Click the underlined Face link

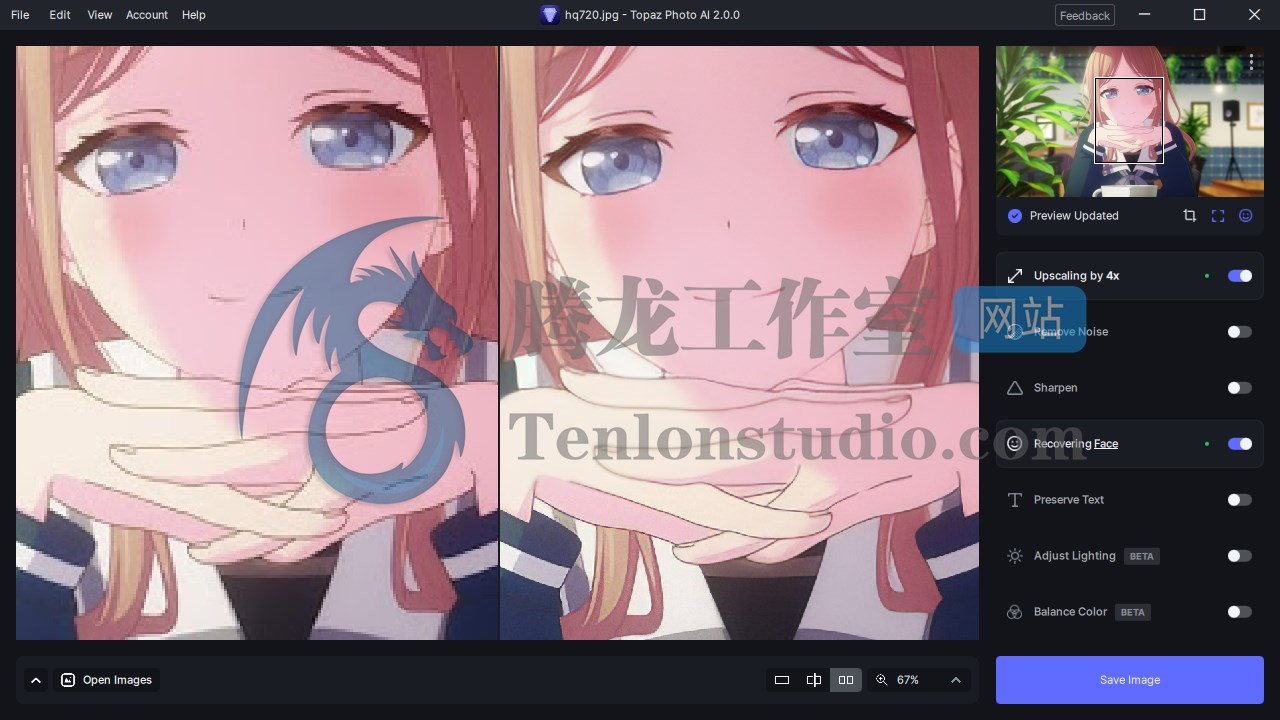[1106, 444]
